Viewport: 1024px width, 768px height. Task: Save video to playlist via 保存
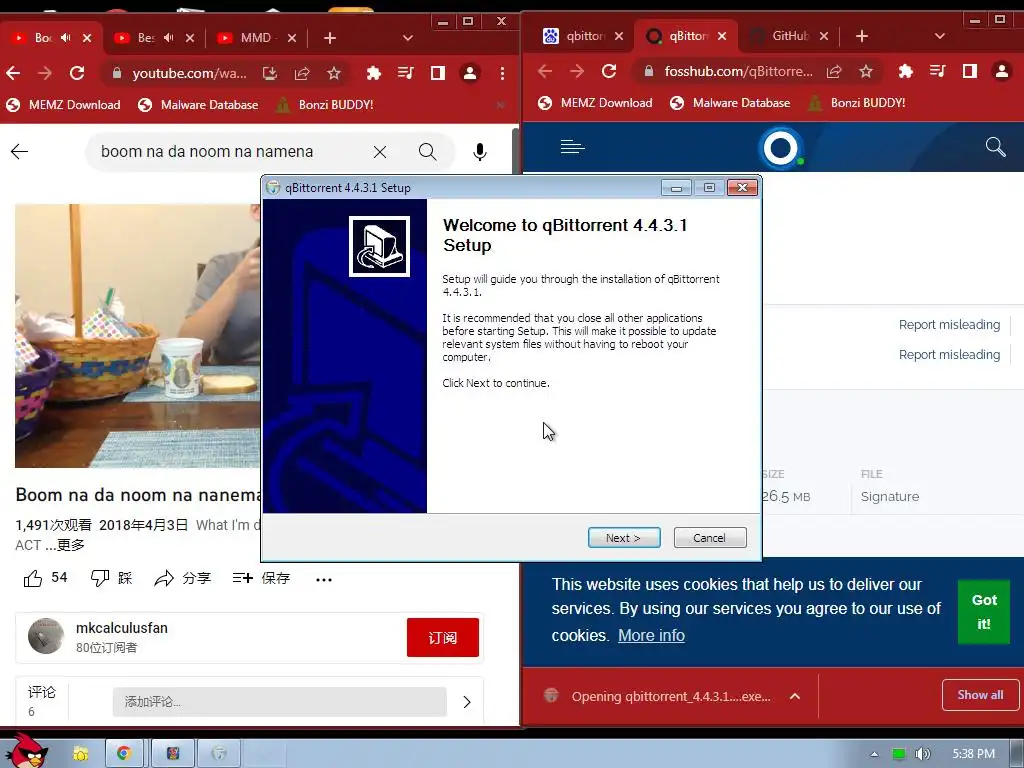pos(261,578)
